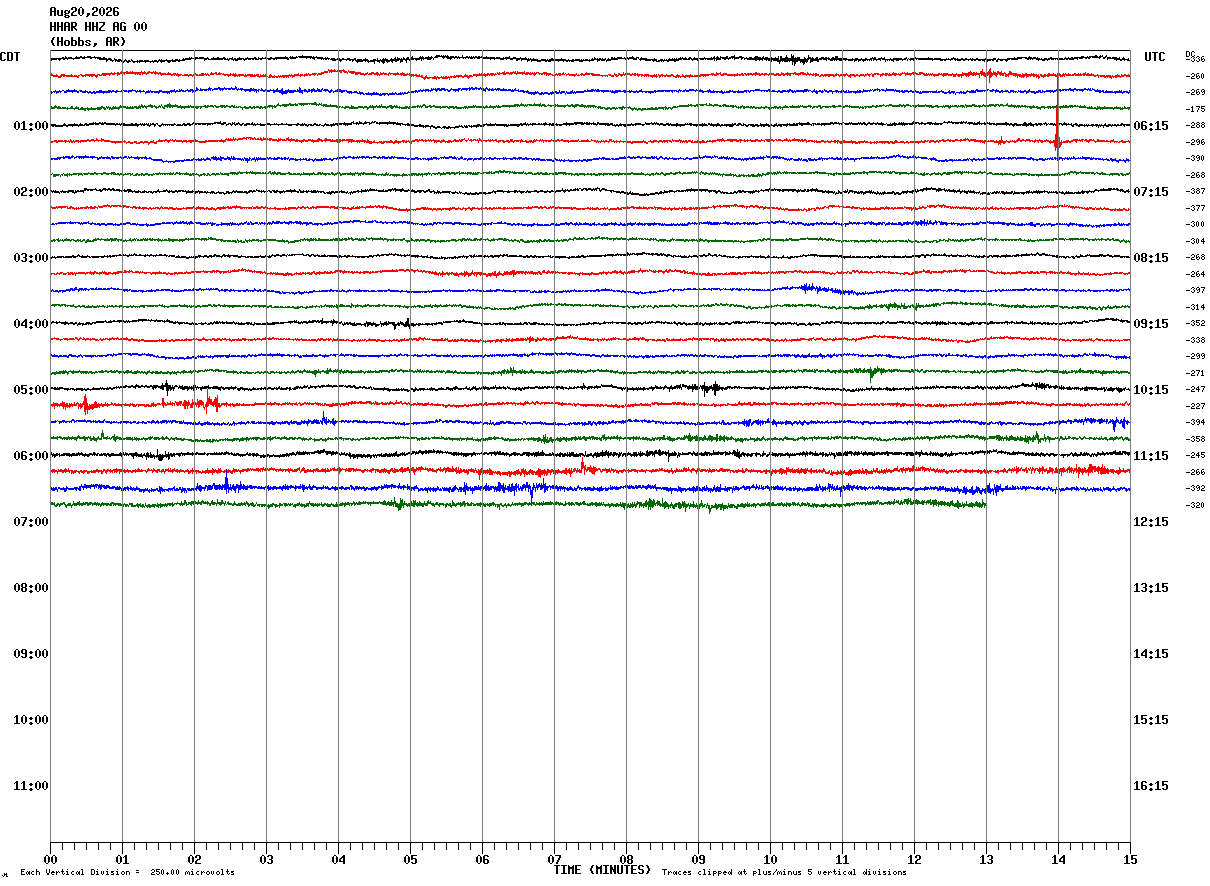Viewport: 1210px width, 886px height.
Task: Click the 12:15 UTC time label
Action: coord(1151,522)
